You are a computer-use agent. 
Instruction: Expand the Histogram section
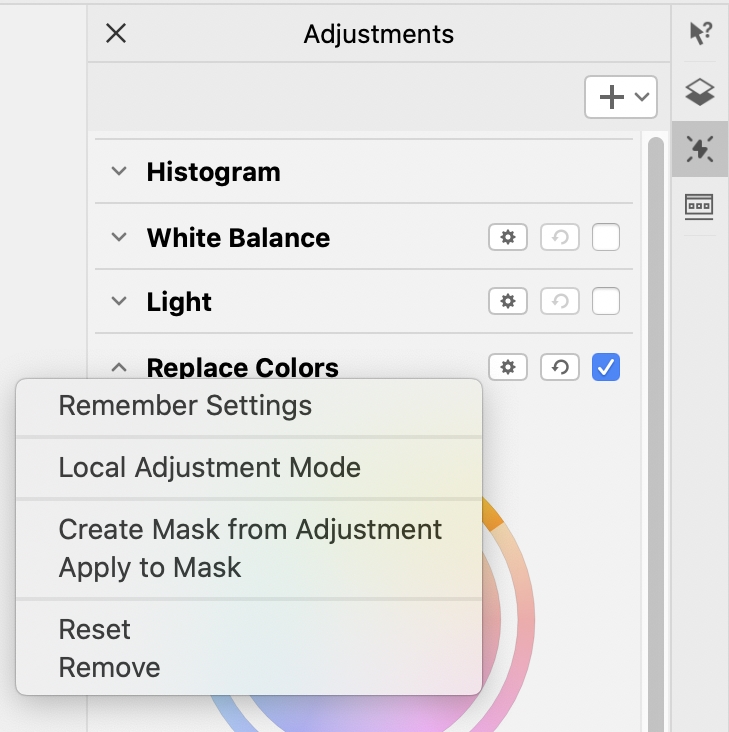tap(119, 172)
